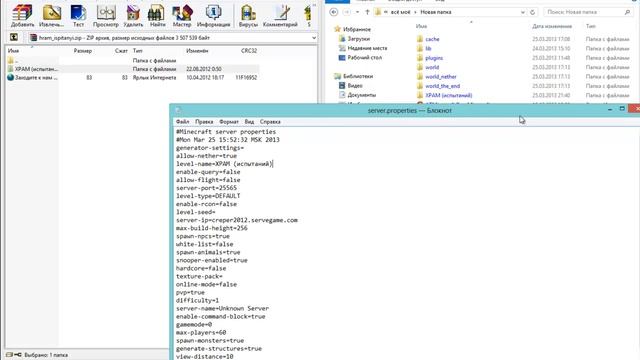Sort WinRAR list by CRC32 column
The height and width of the screenshot is (360, 640).
[249, 51]
